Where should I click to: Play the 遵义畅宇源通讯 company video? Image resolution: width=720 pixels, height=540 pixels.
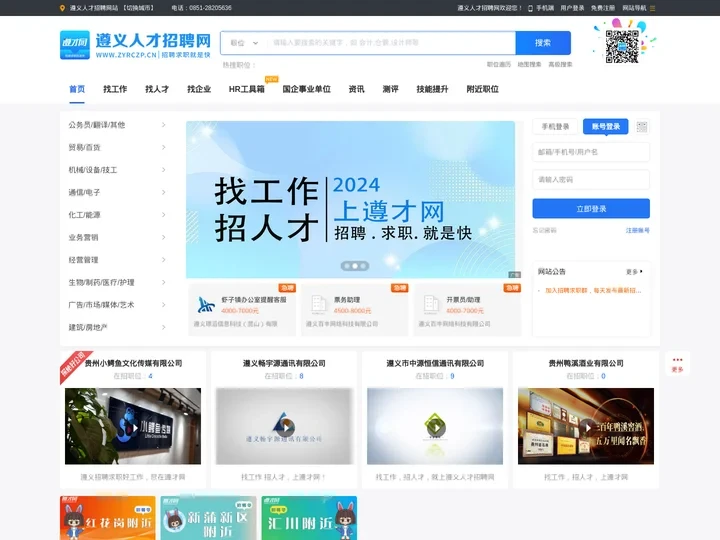[x=284, y=426]
